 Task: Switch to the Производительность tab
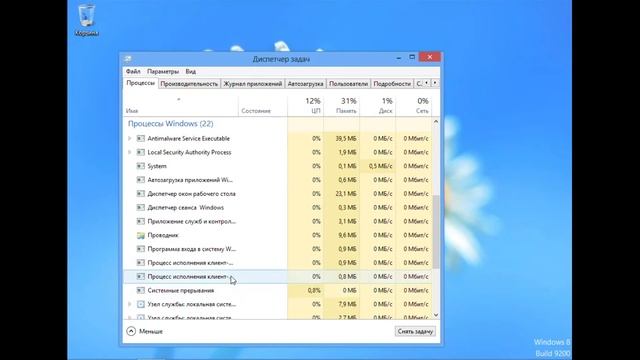[189, 84]
